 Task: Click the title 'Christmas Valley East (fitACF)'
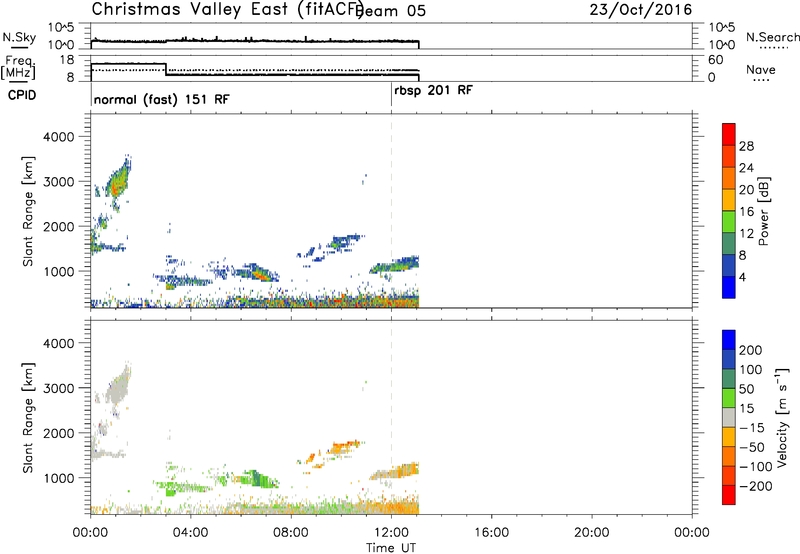click(x=228, y=9)
